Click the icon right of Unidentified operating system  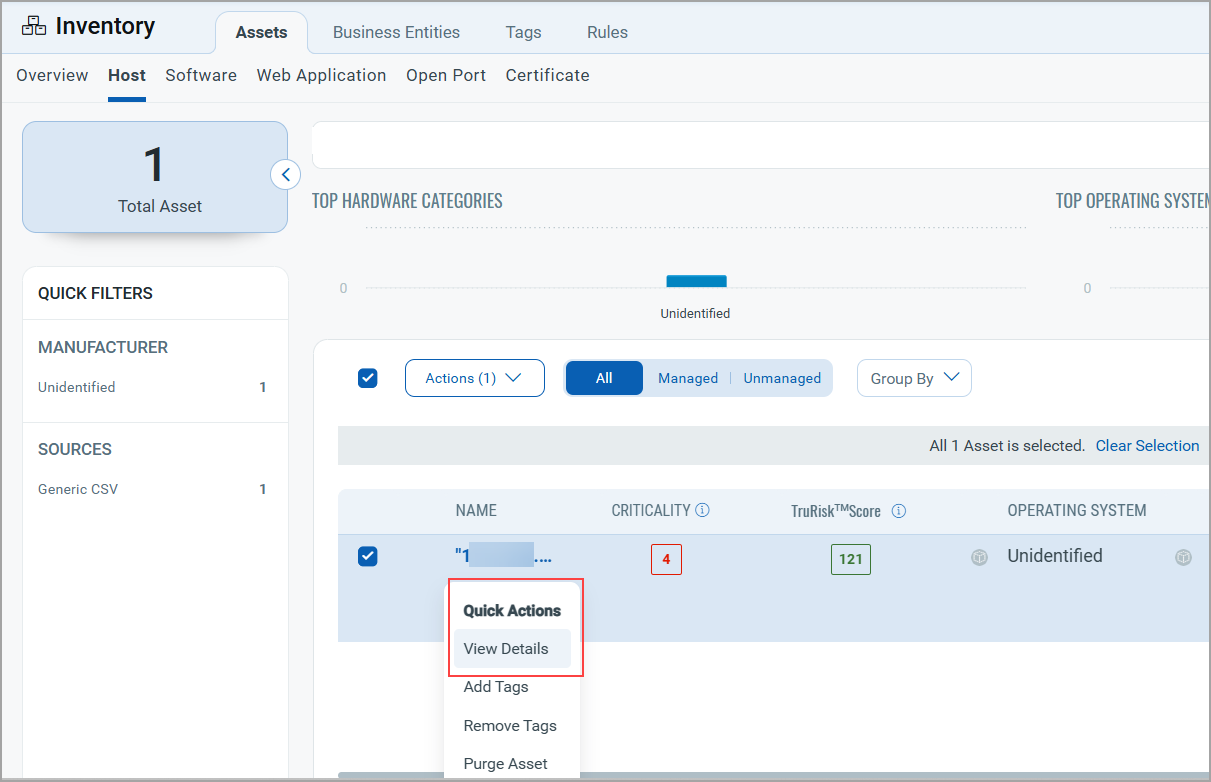1183,558
